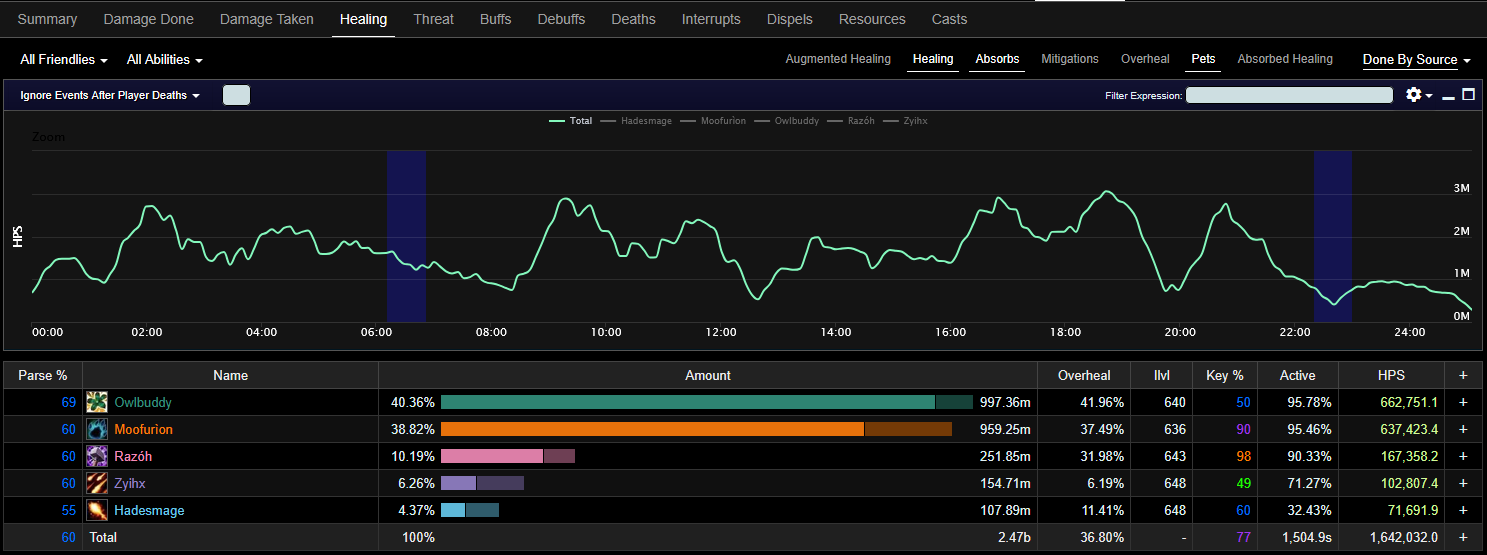Toggle the Healing filter option

click(933, 59)
